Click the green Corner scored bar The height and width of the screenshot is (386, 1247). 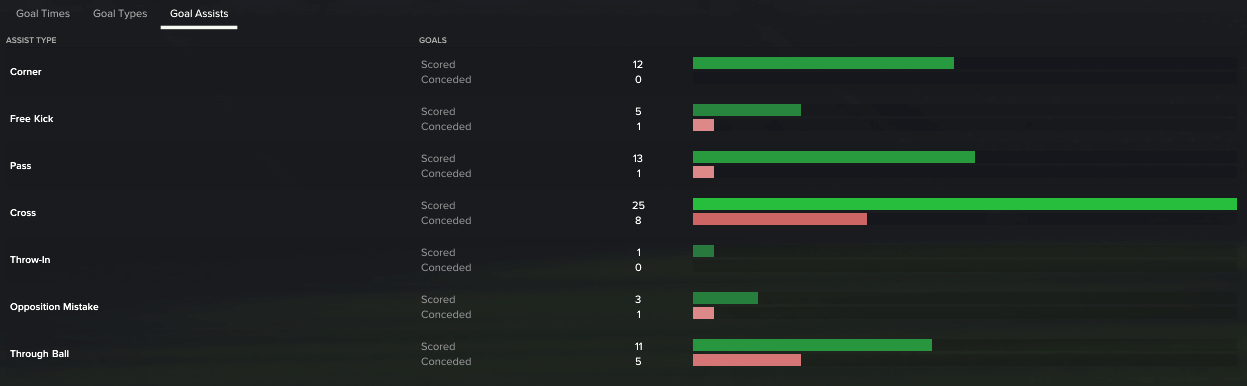pos(823,63)
